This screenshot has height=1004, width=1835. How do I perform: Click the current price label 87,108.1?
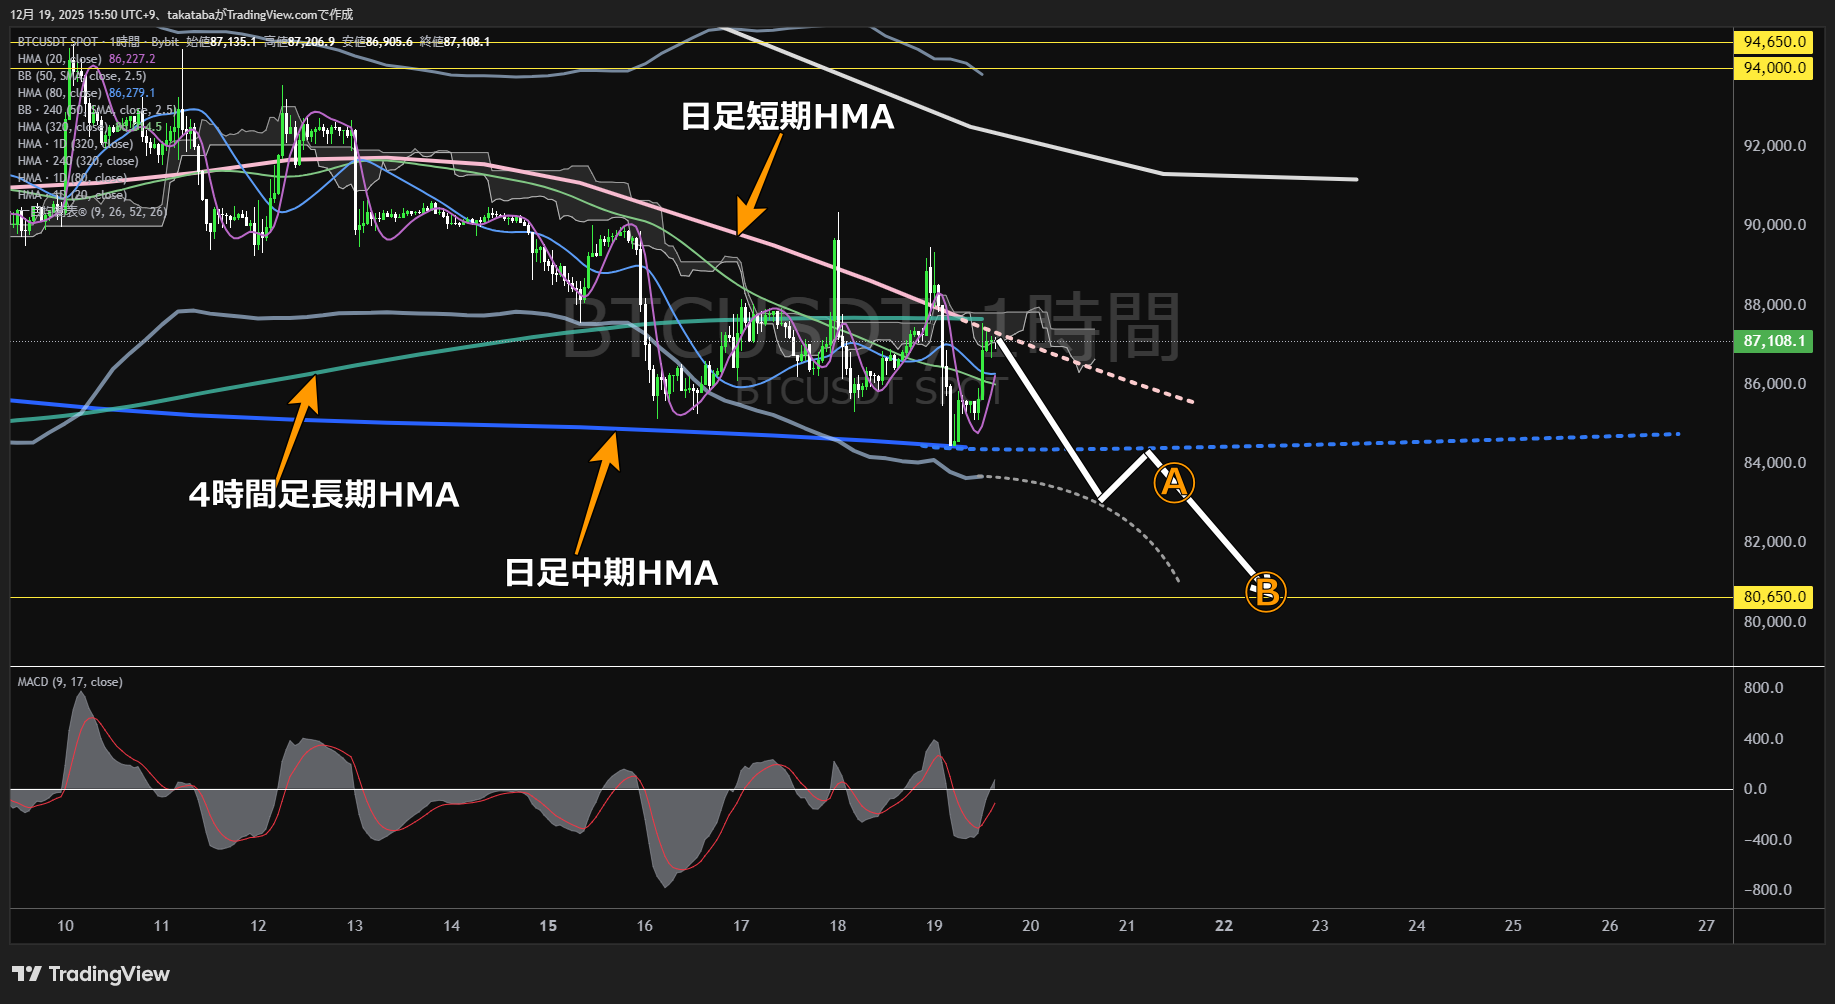1773,341
